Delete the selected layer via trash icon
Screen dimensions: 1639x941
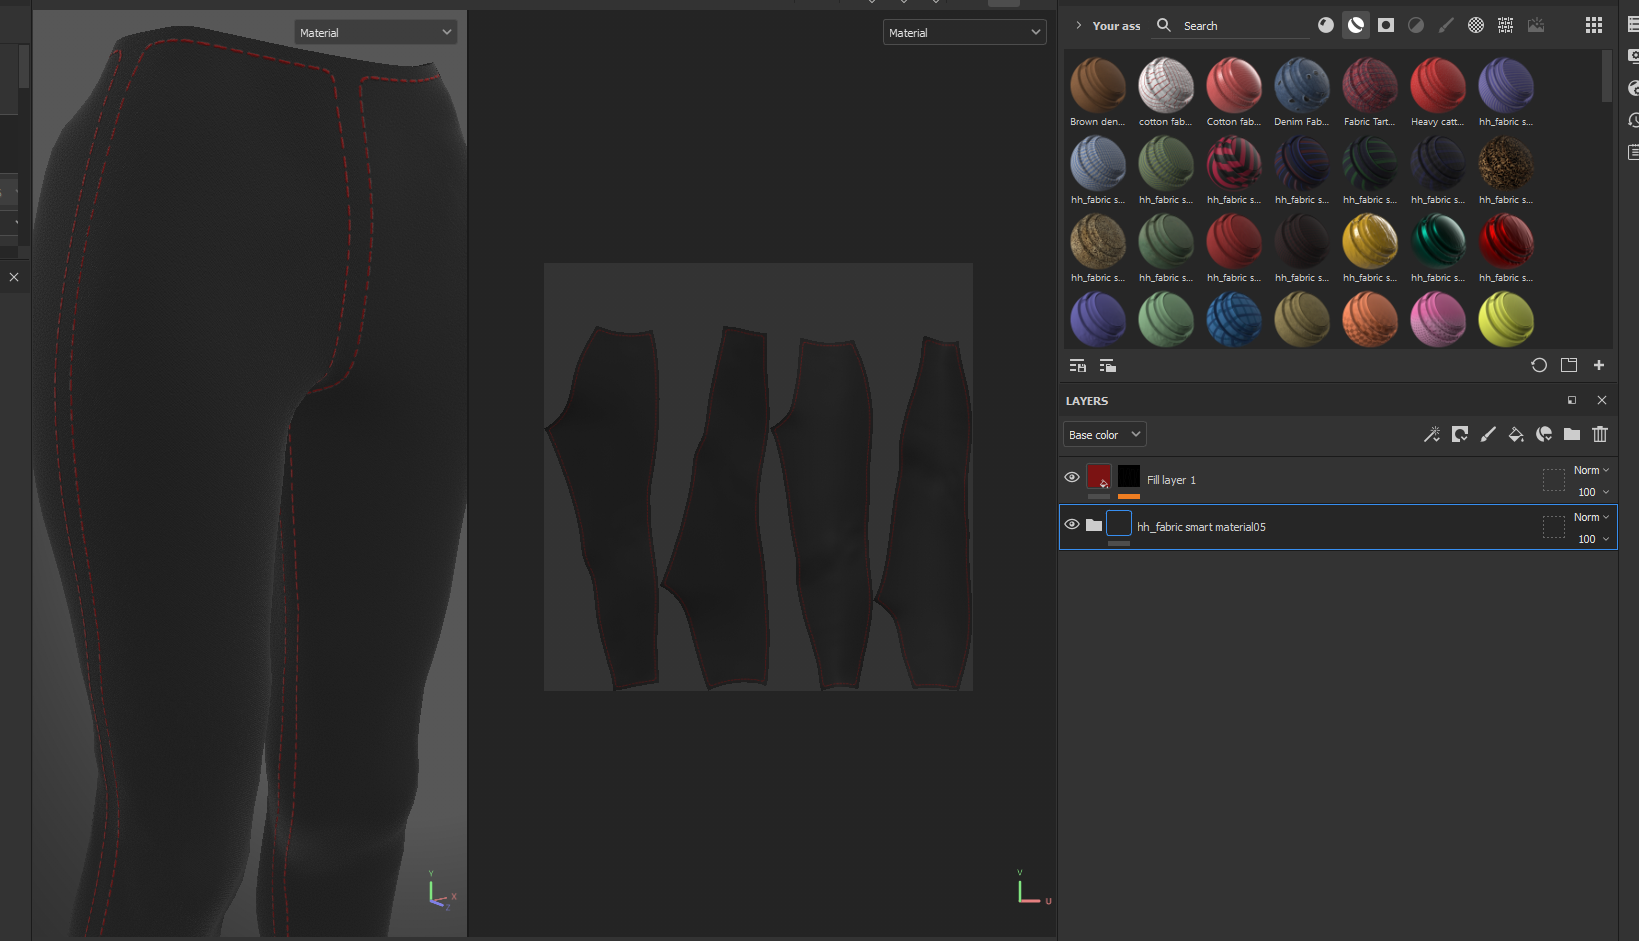coord(1599,434)
